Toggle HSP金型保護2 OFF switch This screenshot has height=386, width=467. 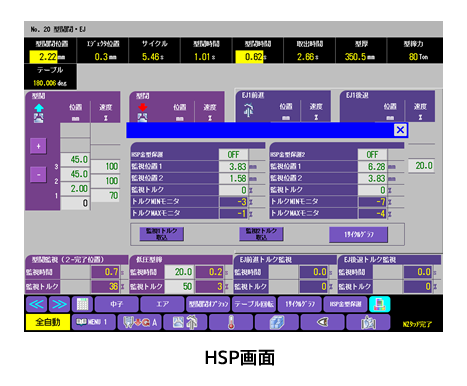[x=372, y=154]
